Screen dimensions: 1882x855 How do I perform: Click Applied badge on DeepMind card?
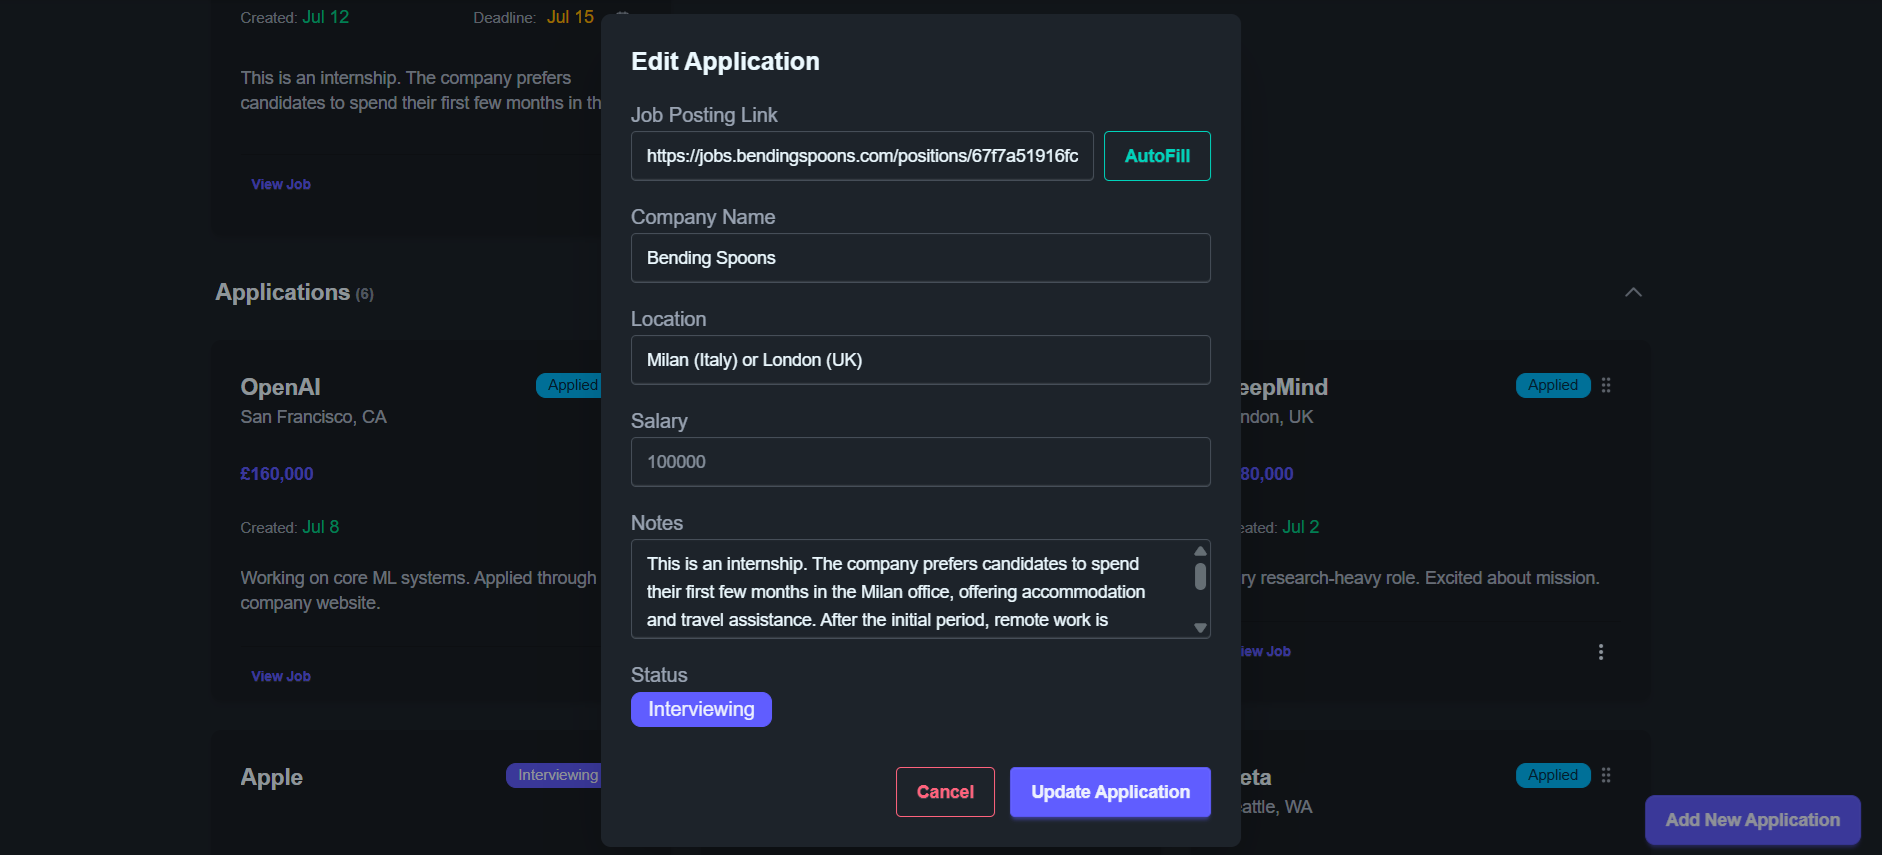pyautogui.click(x=1553, y=385)
